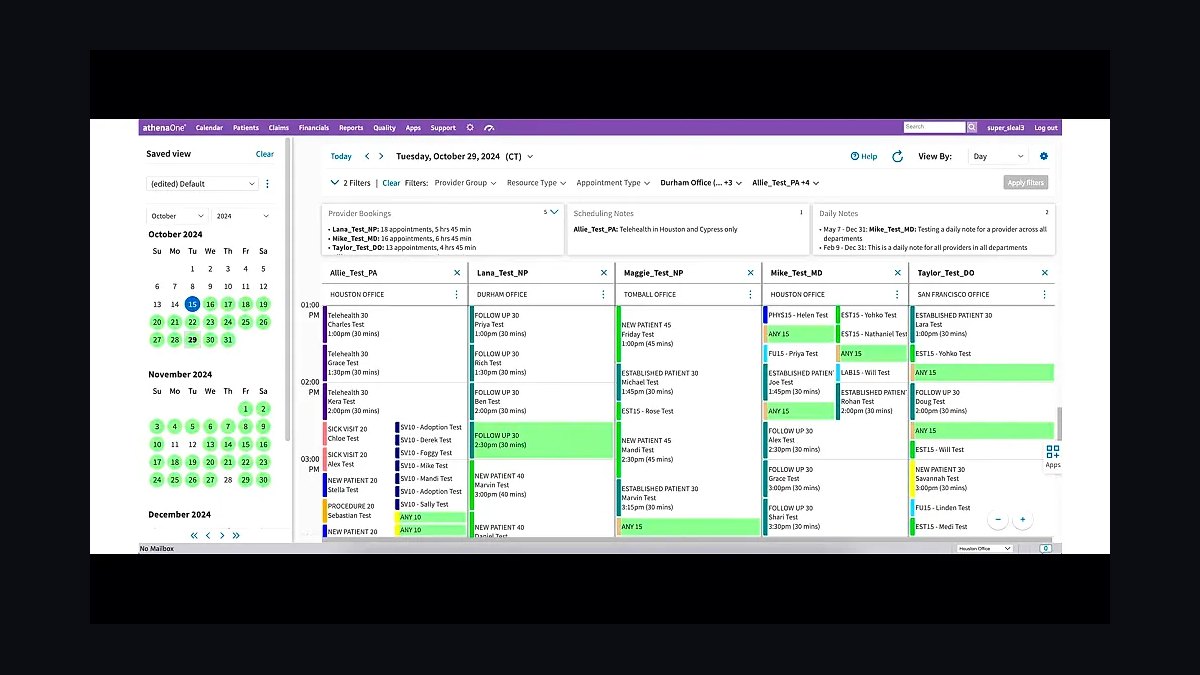This screenshot has width=1200, height=675.
Task: Zoom in the calendar with the plus button
Action: (1022, 520)
